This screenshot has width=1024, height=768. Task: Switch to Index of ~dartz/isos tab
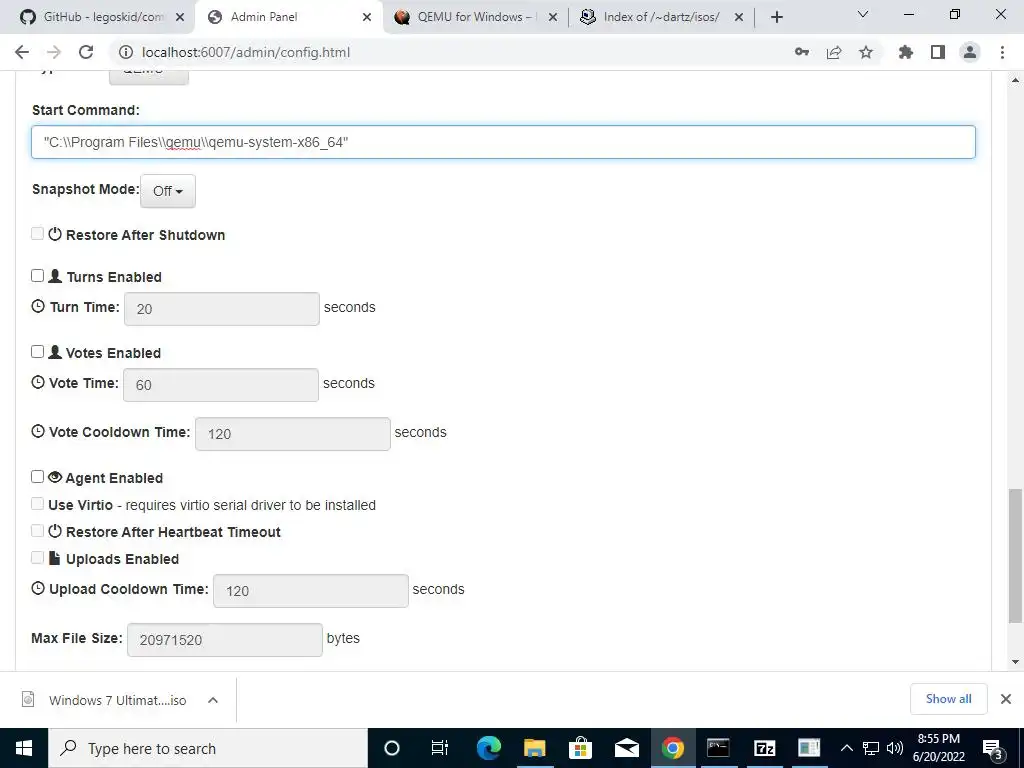(653, 17)
